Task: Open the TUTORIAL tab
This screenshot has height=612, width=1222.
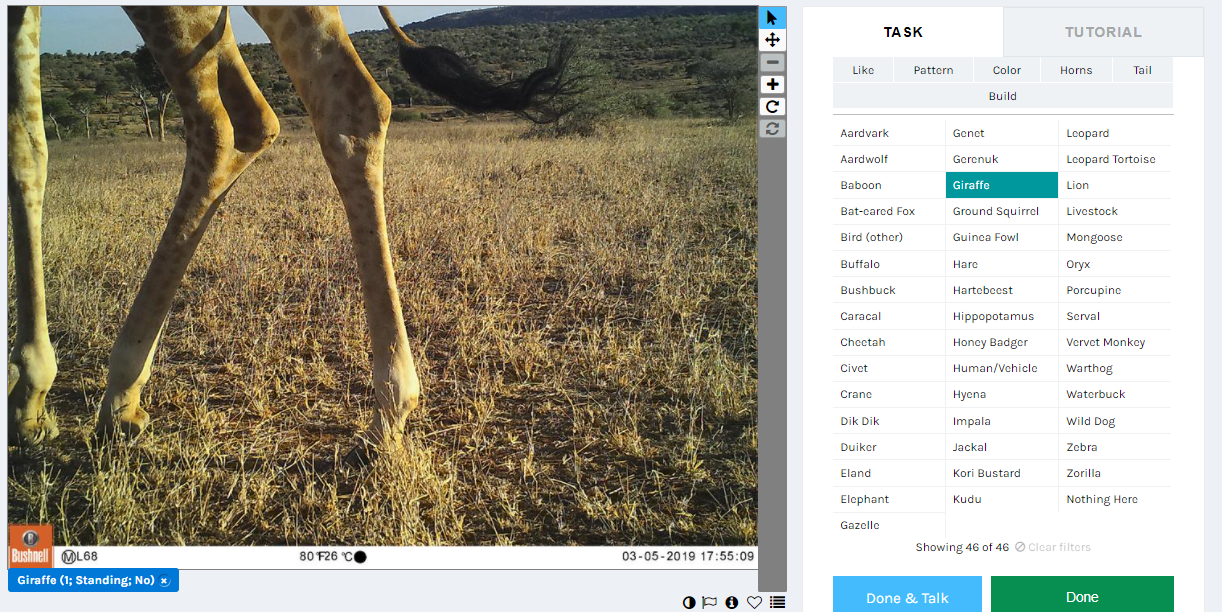Action: (1103, 32)
